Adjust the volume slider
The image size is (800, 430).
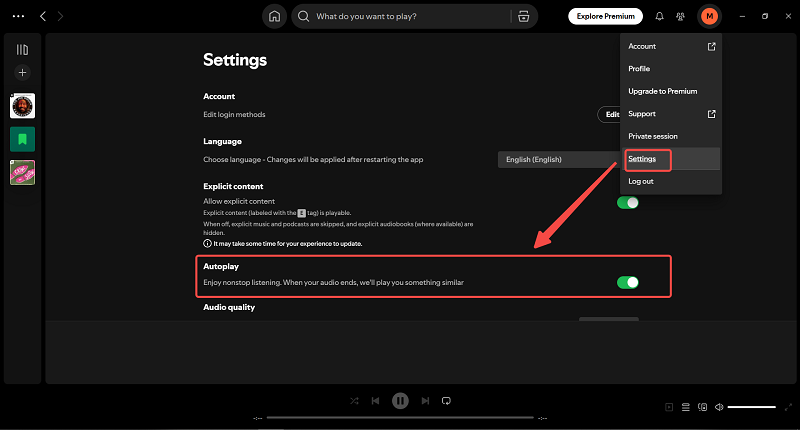click(752, 407)
